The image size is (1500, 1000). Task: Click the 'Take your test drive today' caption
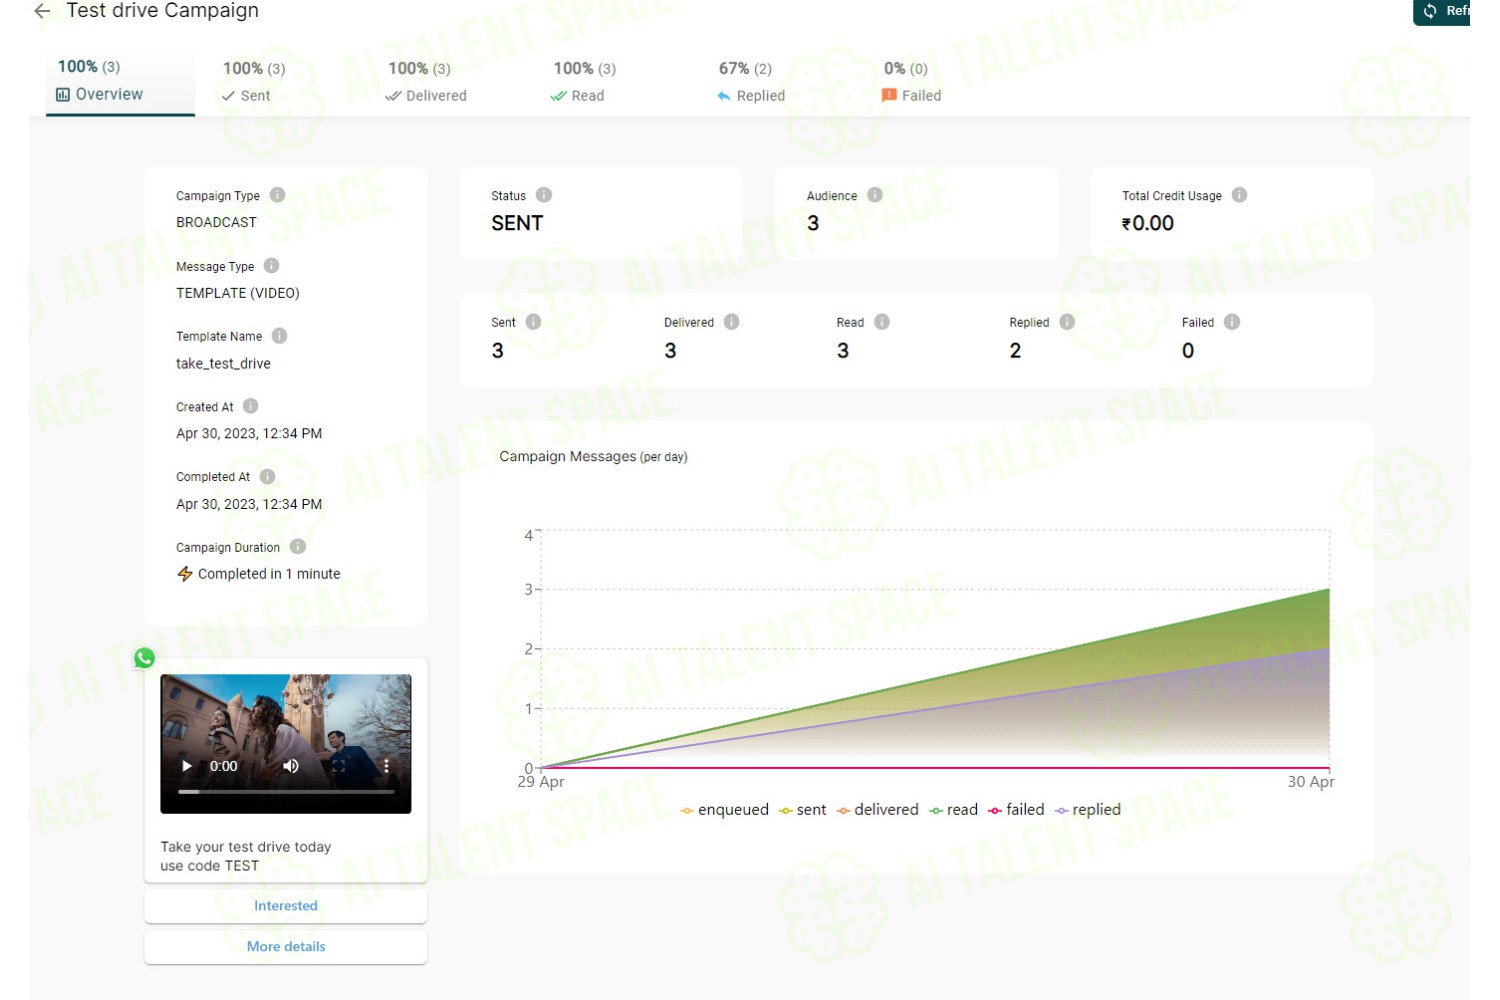[246, 847]
